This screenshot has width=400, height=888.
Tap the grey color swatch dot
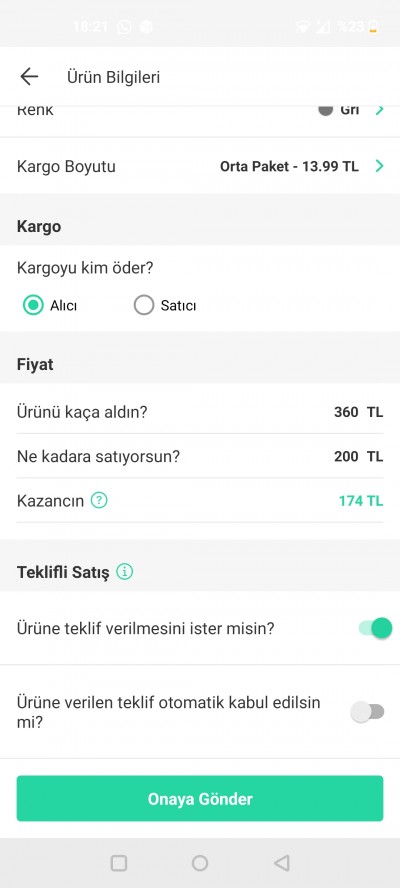[x=325, y=109]
